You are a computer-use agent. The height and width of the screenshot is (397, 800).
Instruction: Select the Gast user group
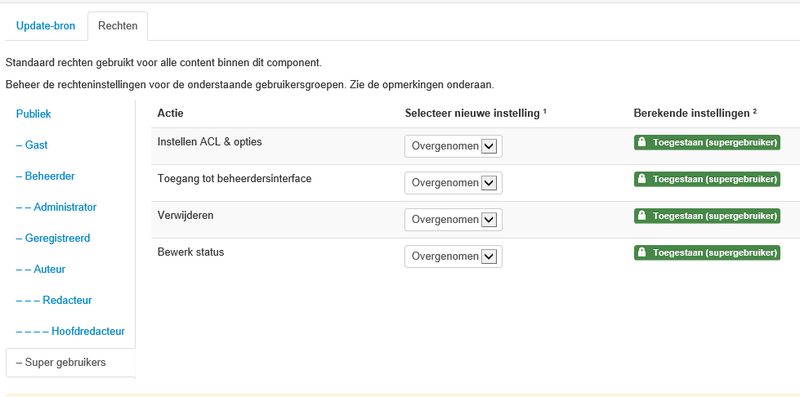tap(32, 145)
